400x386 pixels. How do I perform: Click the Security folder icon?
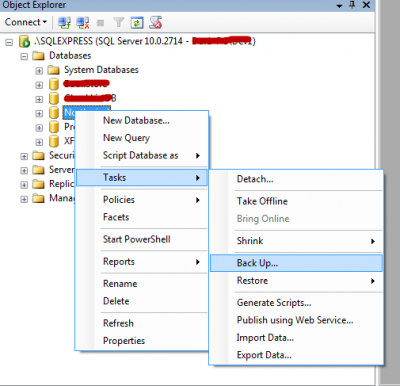tap(38, 156)
